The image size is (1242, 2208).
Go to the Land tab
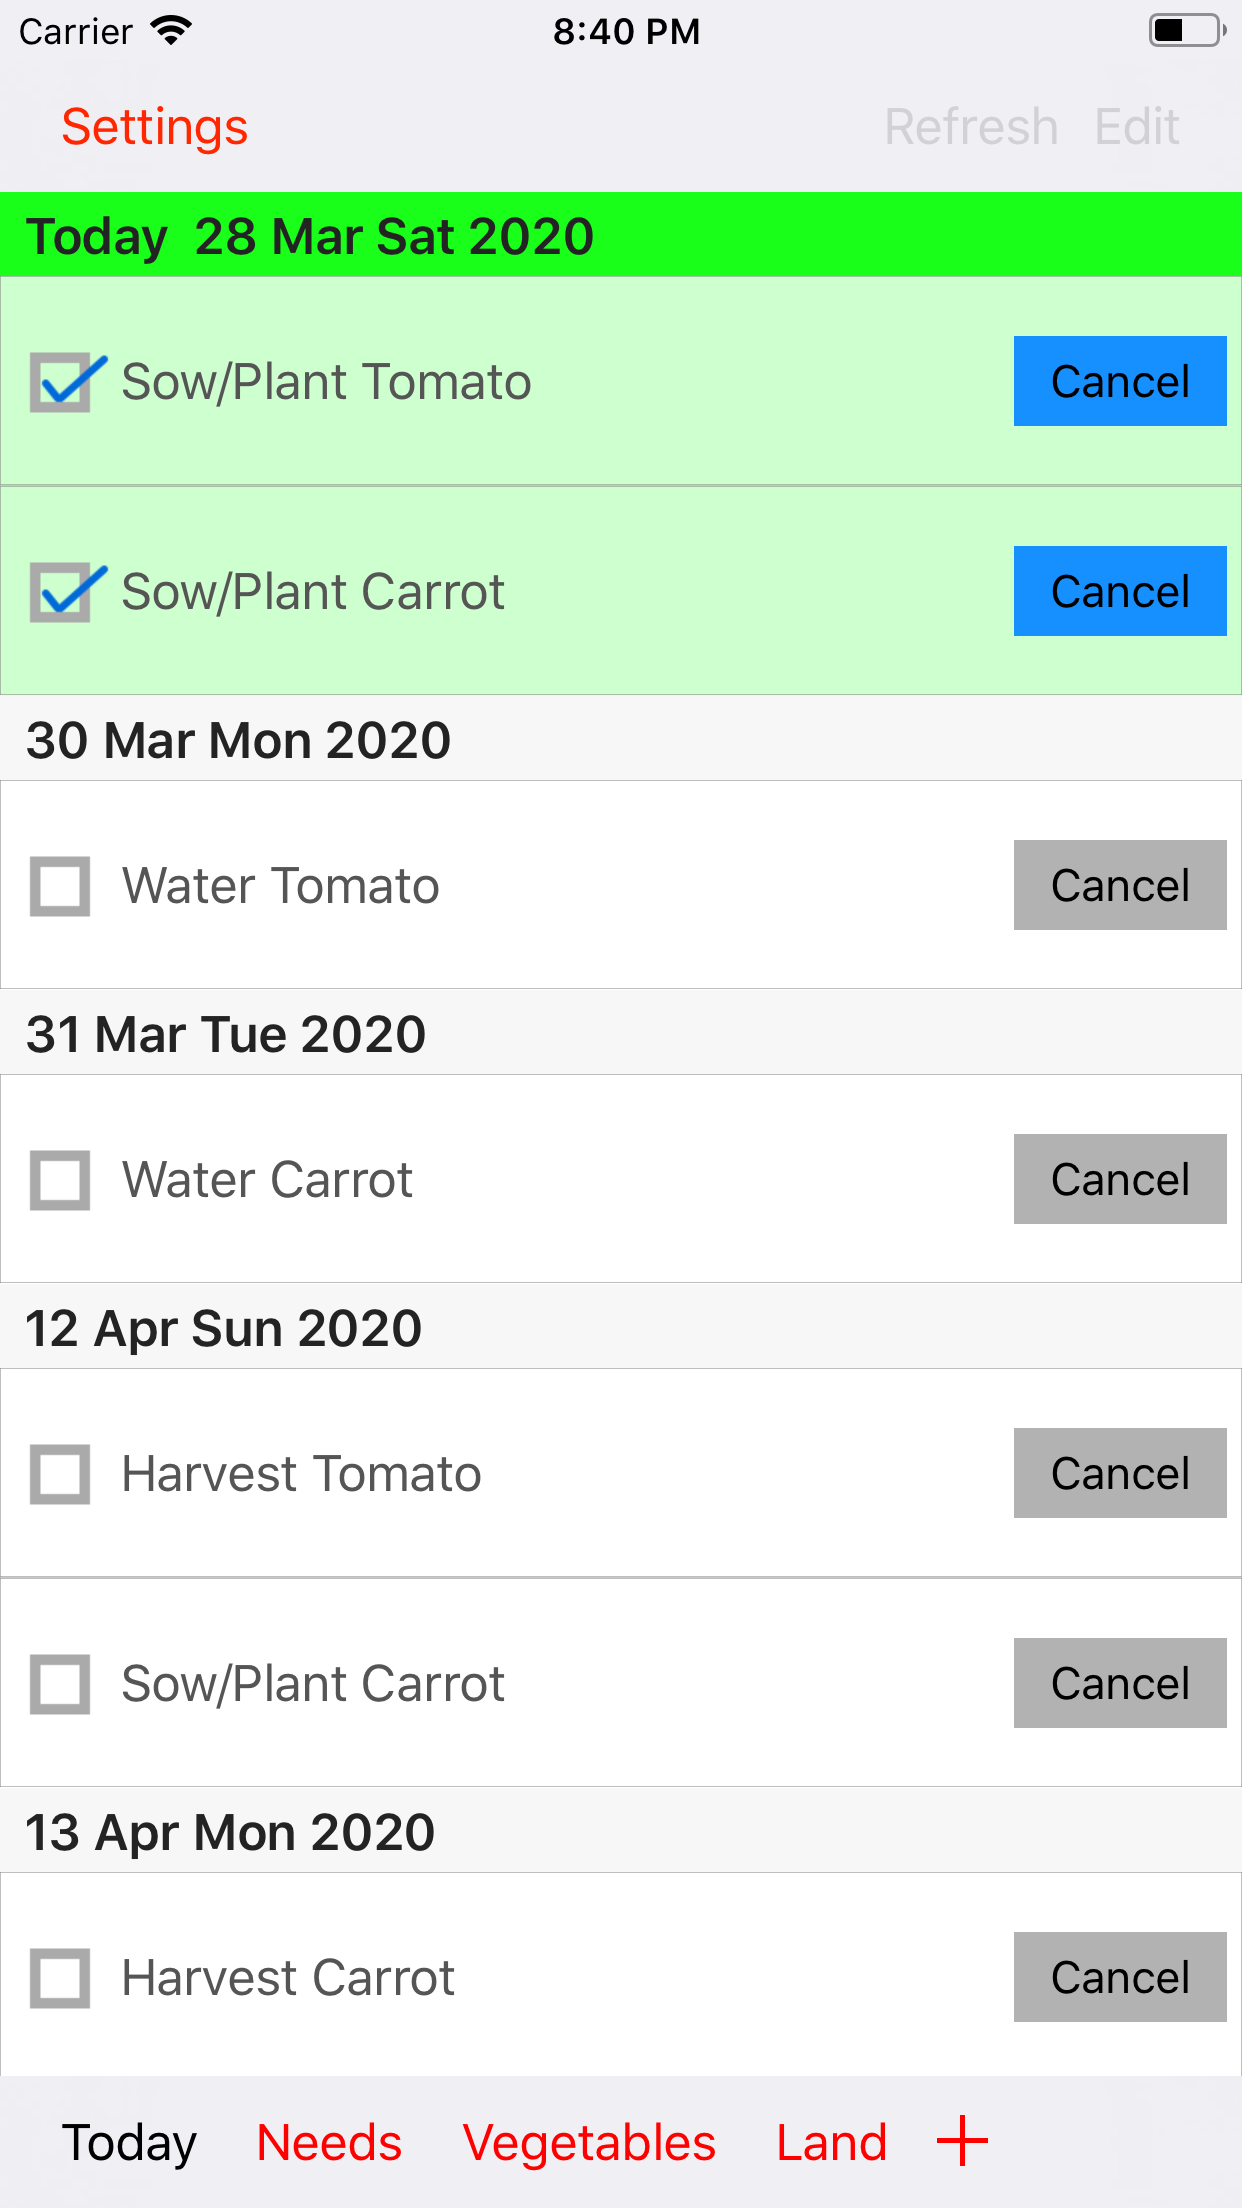click(831, 2143)
